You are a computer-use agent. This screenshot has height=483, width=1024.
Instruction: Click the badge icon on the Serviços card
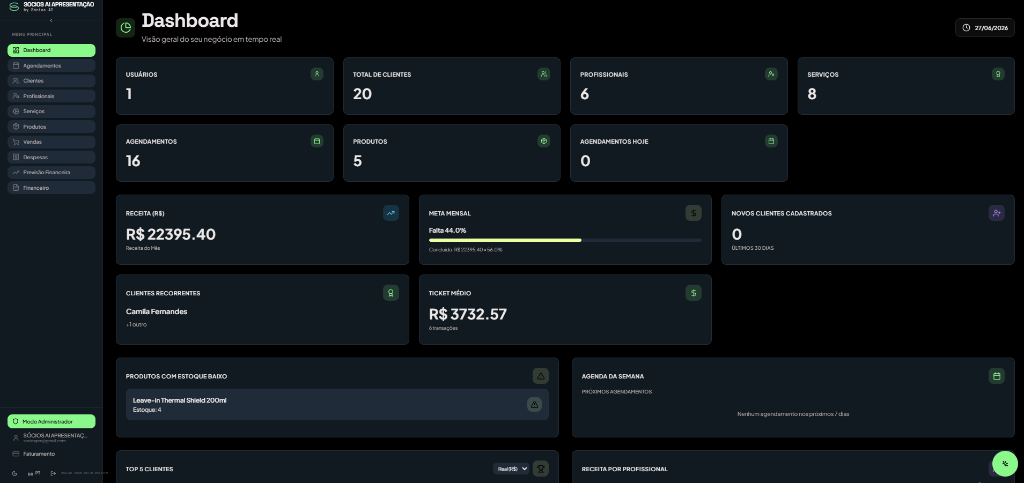(998, 74)
